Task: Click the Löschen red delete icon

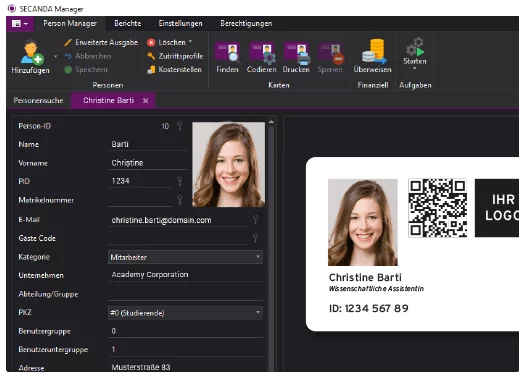Action: pos(151,42)
